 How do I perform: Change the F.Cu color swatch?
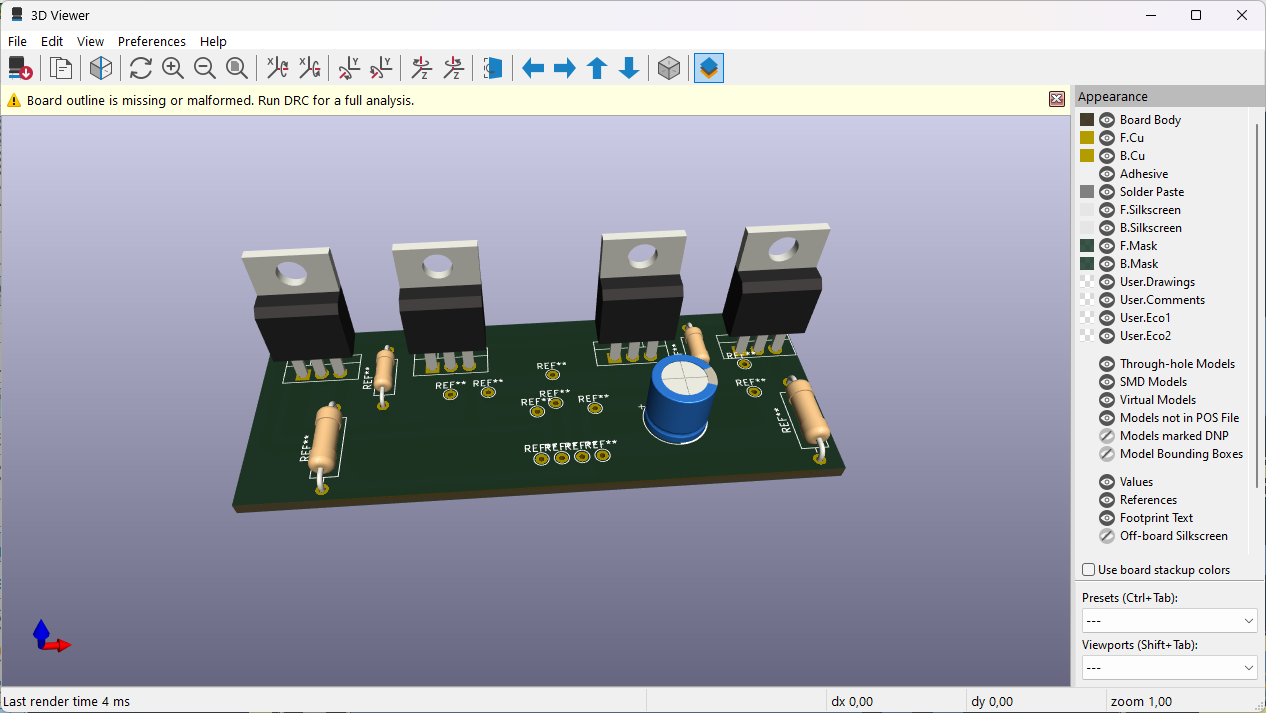(1087, 138)
